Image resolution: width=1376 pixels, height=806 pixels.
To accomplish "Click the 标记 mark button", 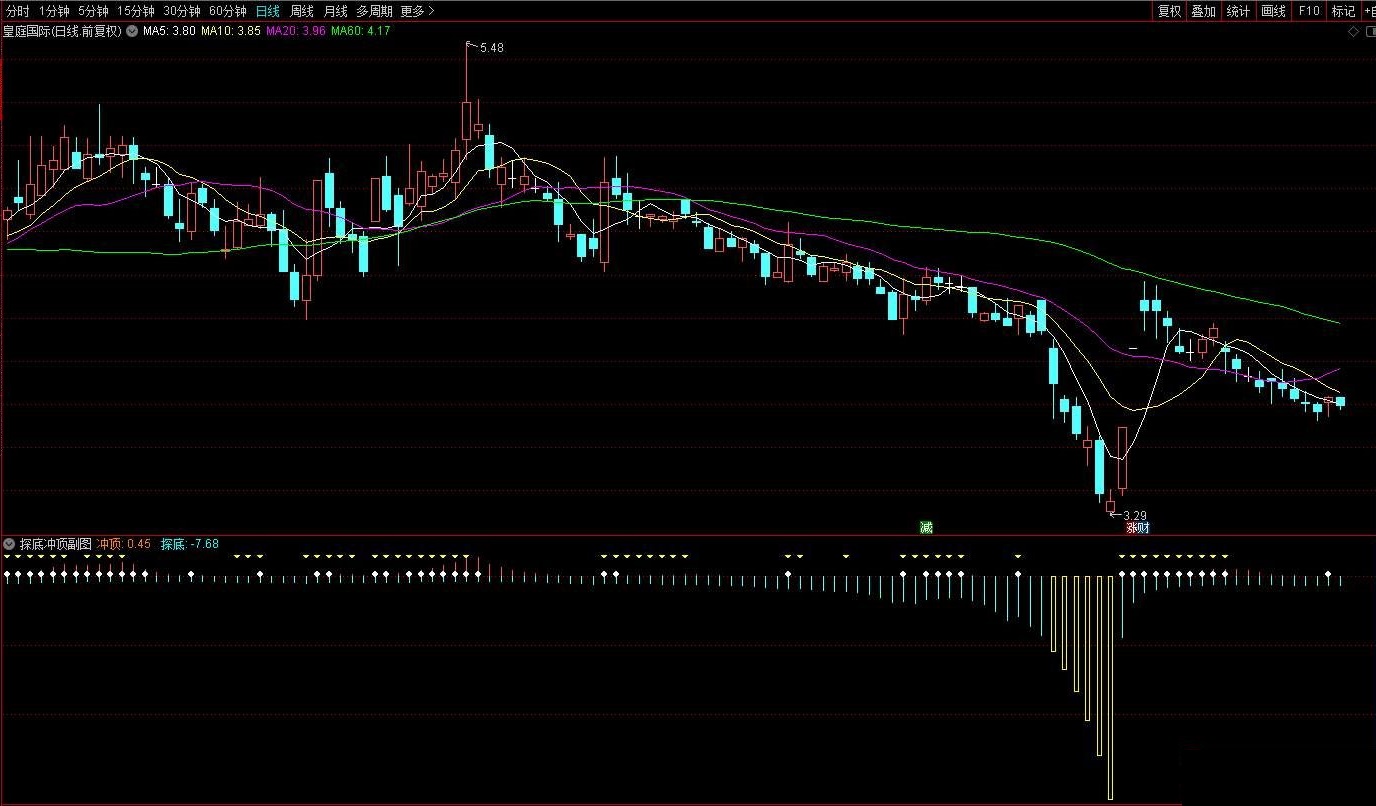I will pos(1343,11).
